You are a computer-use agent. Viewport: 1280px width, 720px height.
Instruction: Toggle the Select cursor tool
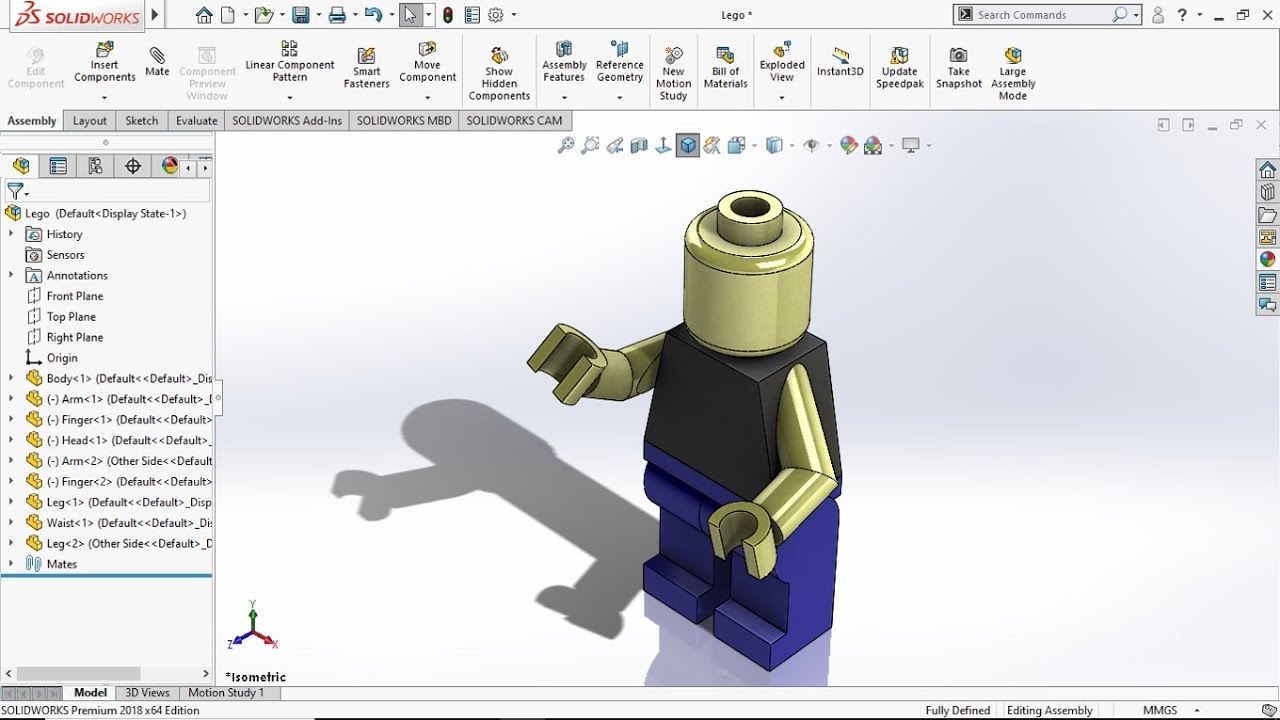click(410, 15)
